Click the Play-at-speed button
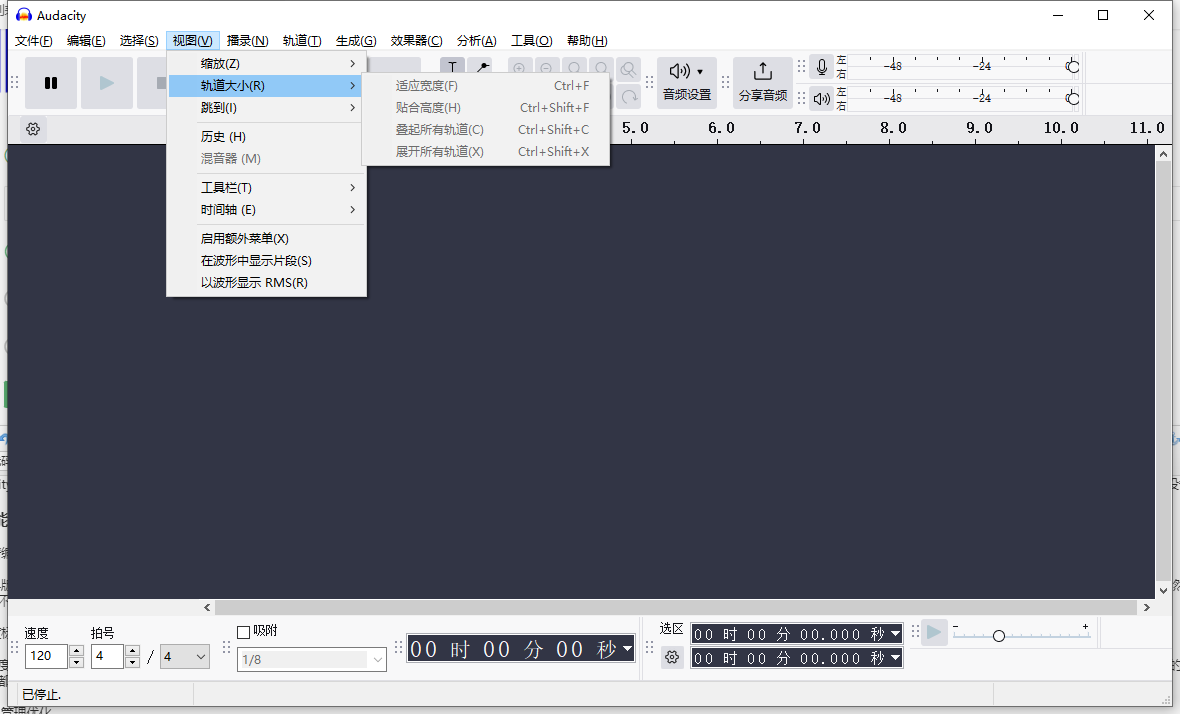The image size is (1180, 714). 933,633
